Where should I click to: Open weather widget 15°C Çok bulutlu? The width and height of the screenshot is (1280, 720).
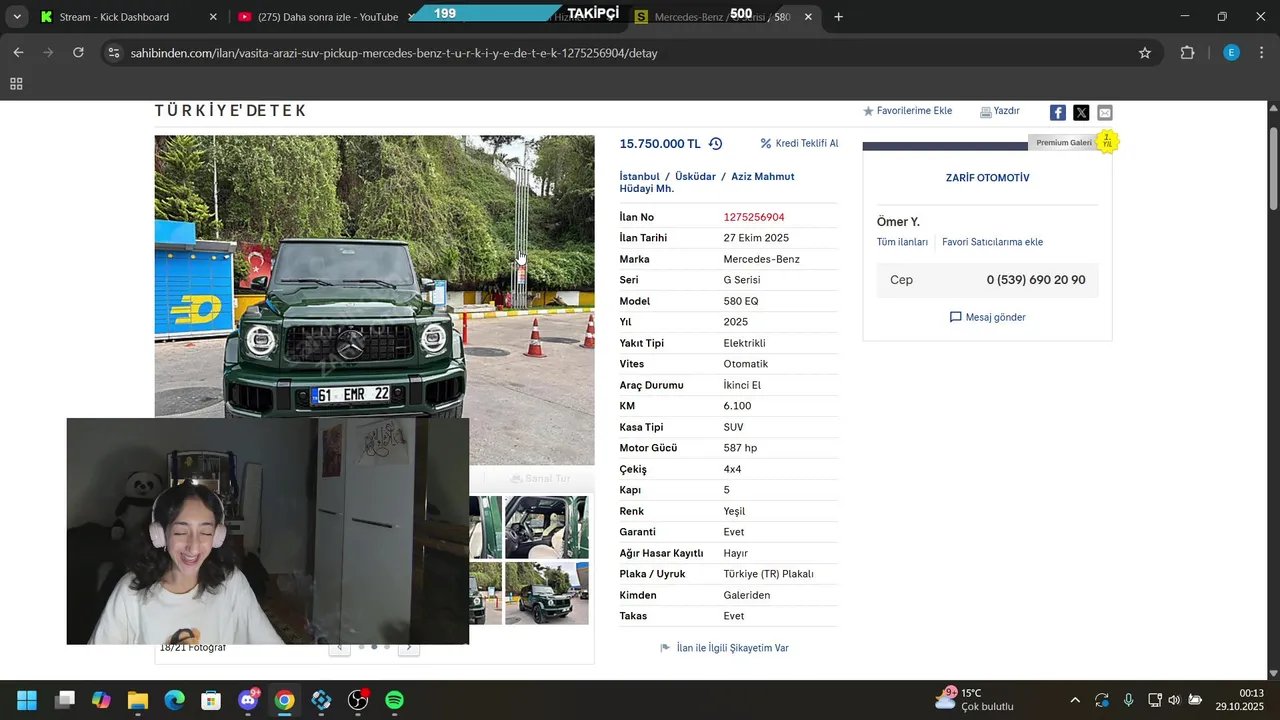[974, 699]
